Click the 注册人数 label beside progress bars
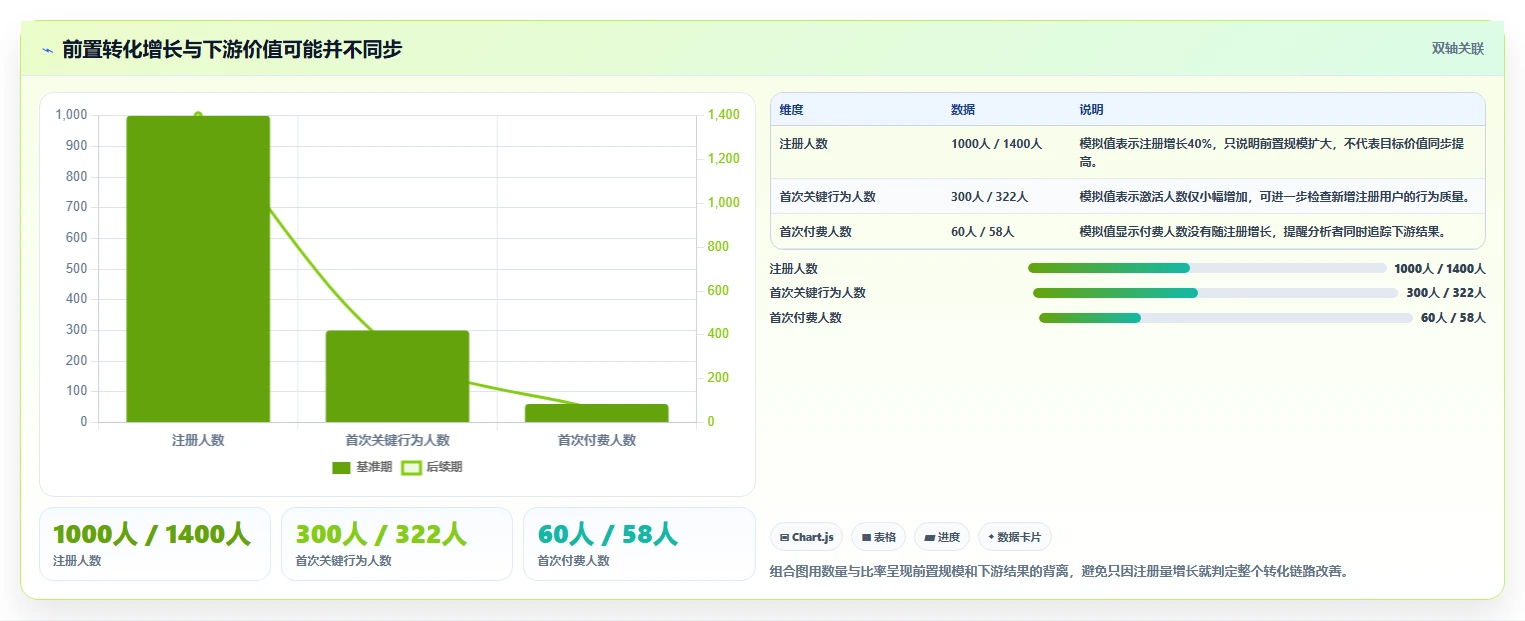The image size is (1525, 621). coord(794,269)
